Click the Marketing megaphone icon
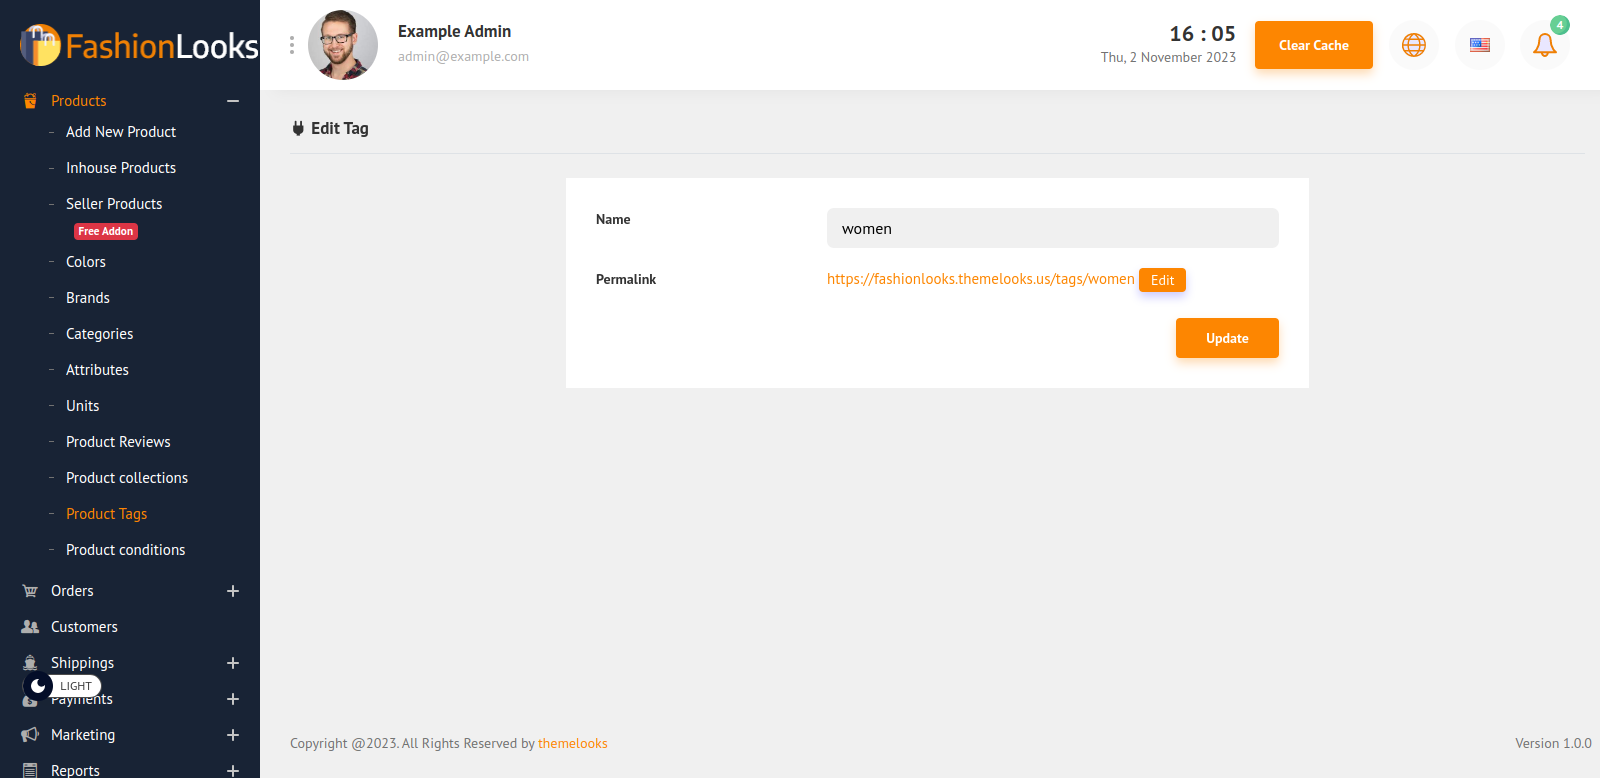This screenshot has width=1600, height=778. pos(30,735)
